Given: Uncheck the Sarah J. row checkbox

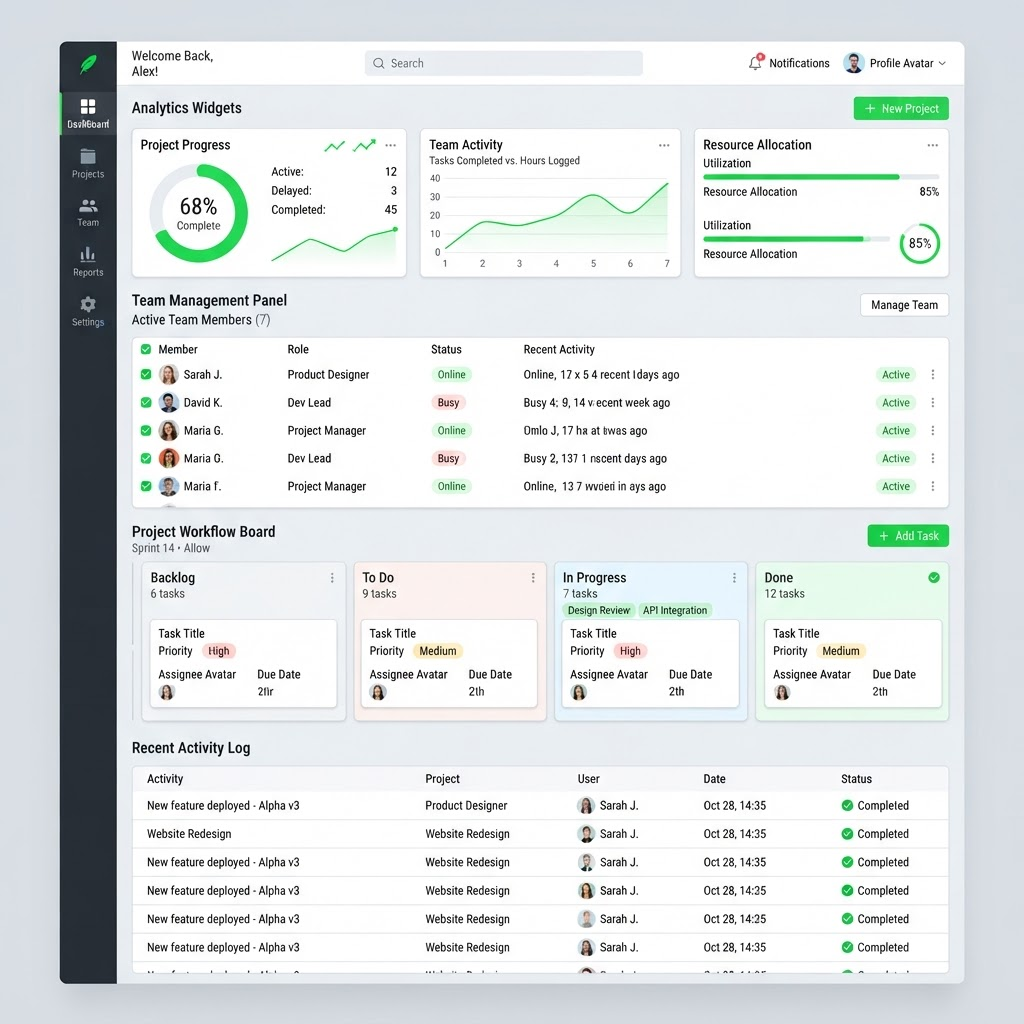Looking at the screenshot, I should coord(146,374).
